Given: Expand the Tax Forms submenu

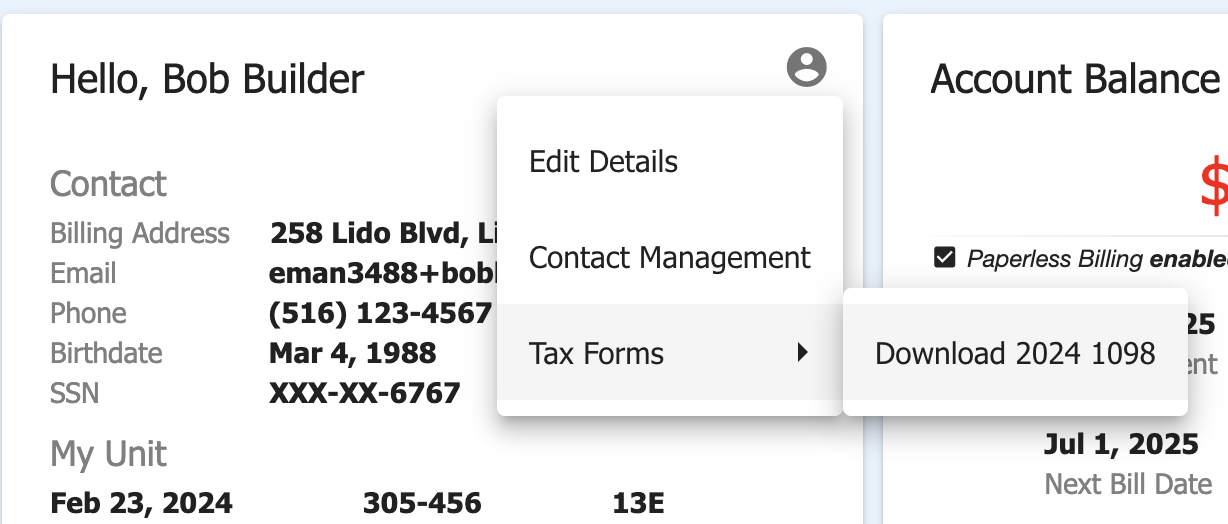Looking at the screenshot, I should tap(669, 353).
